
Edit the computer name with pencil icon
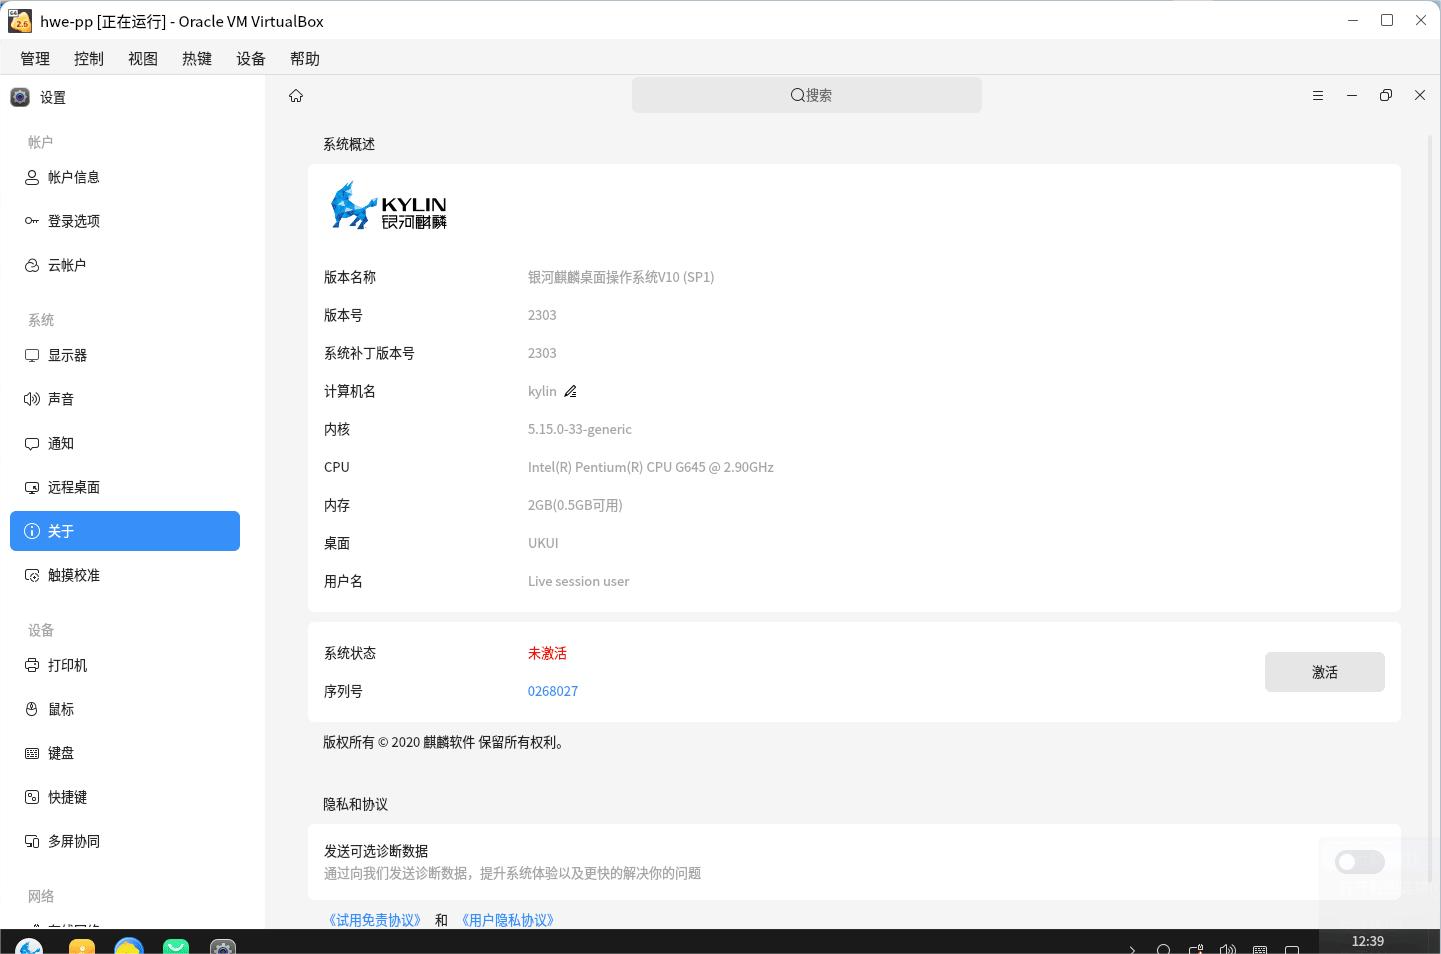point(570,391)
